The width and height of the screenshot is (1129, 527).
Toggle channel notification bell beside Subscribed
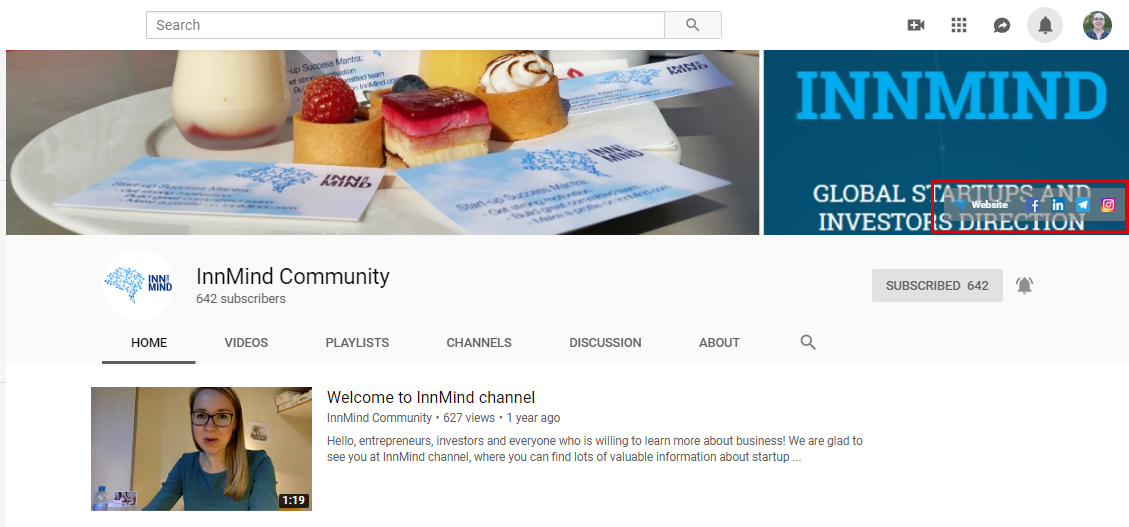click(x=1025, y=285)
